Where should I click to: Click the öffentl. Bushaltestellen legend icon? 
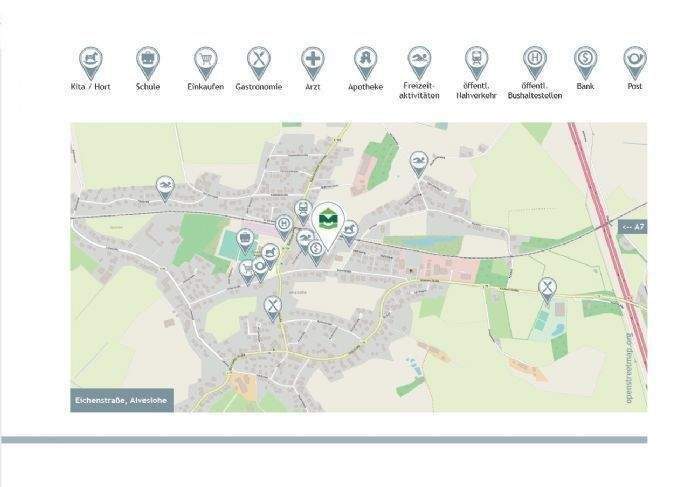click(x=535, y=61)
